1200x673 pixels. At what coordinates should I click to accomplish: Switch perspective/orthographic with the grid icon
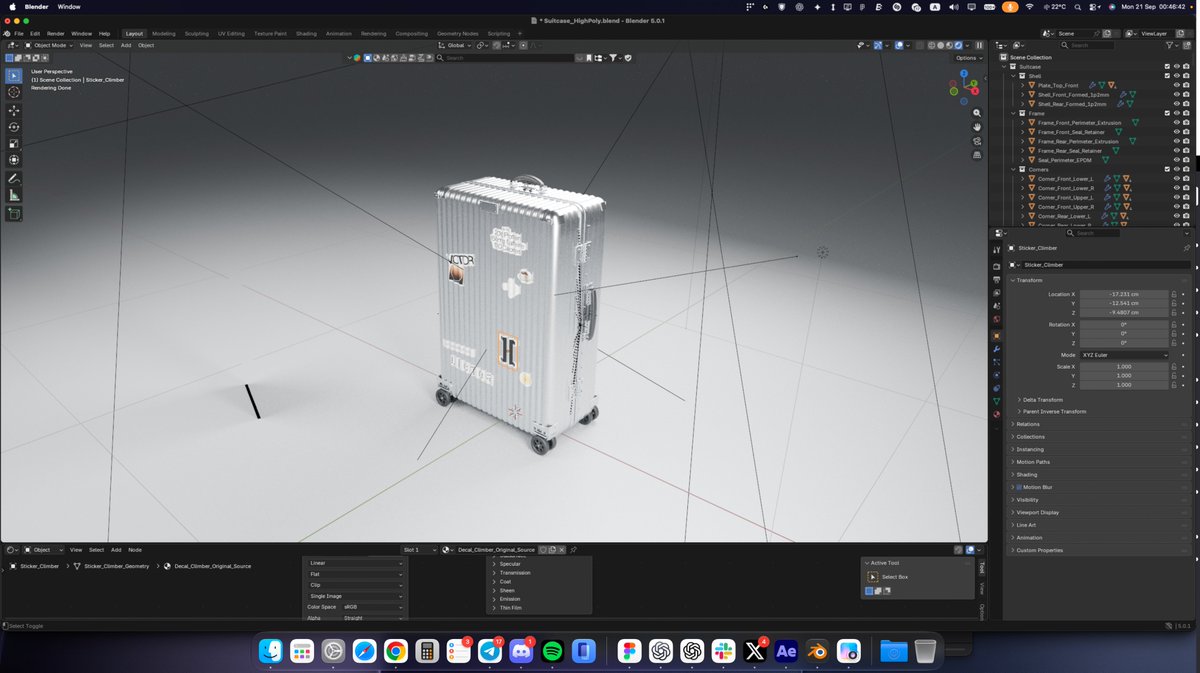tap(977, 155)
